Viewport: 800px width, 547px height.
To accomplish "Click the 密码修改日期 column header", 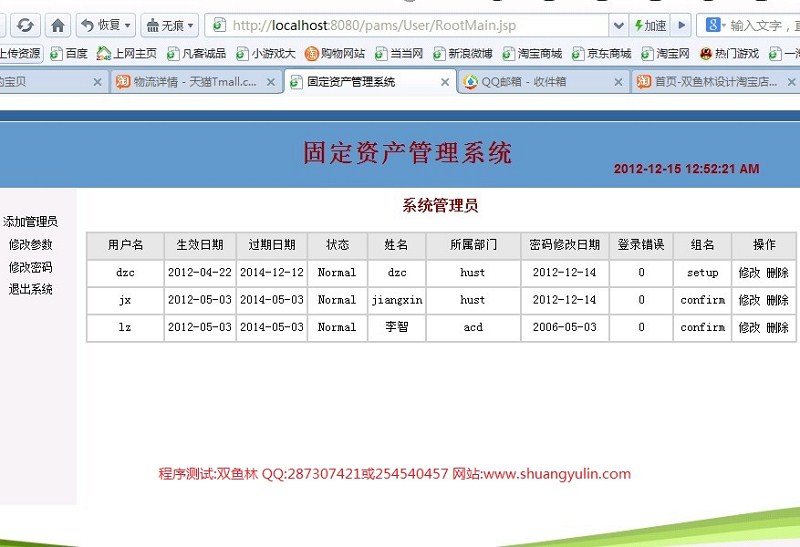I will 565,245.
